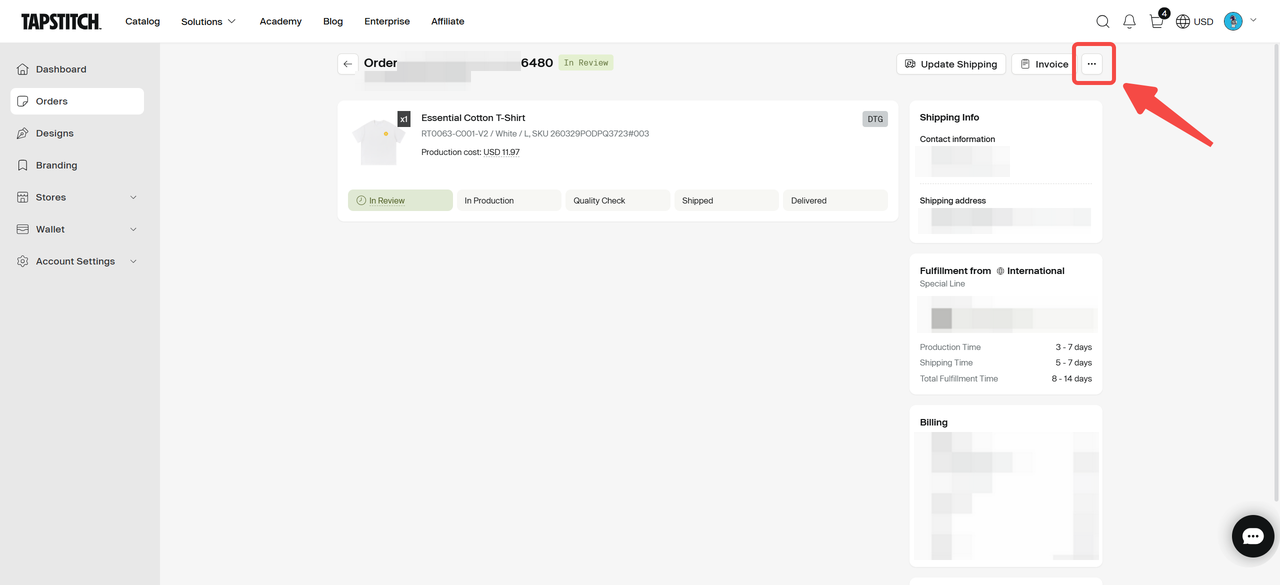Screen dimensions: 1280x585
Task: Open Branding in the sidebar
Action: pyautogui.click(x=56, y=165)
